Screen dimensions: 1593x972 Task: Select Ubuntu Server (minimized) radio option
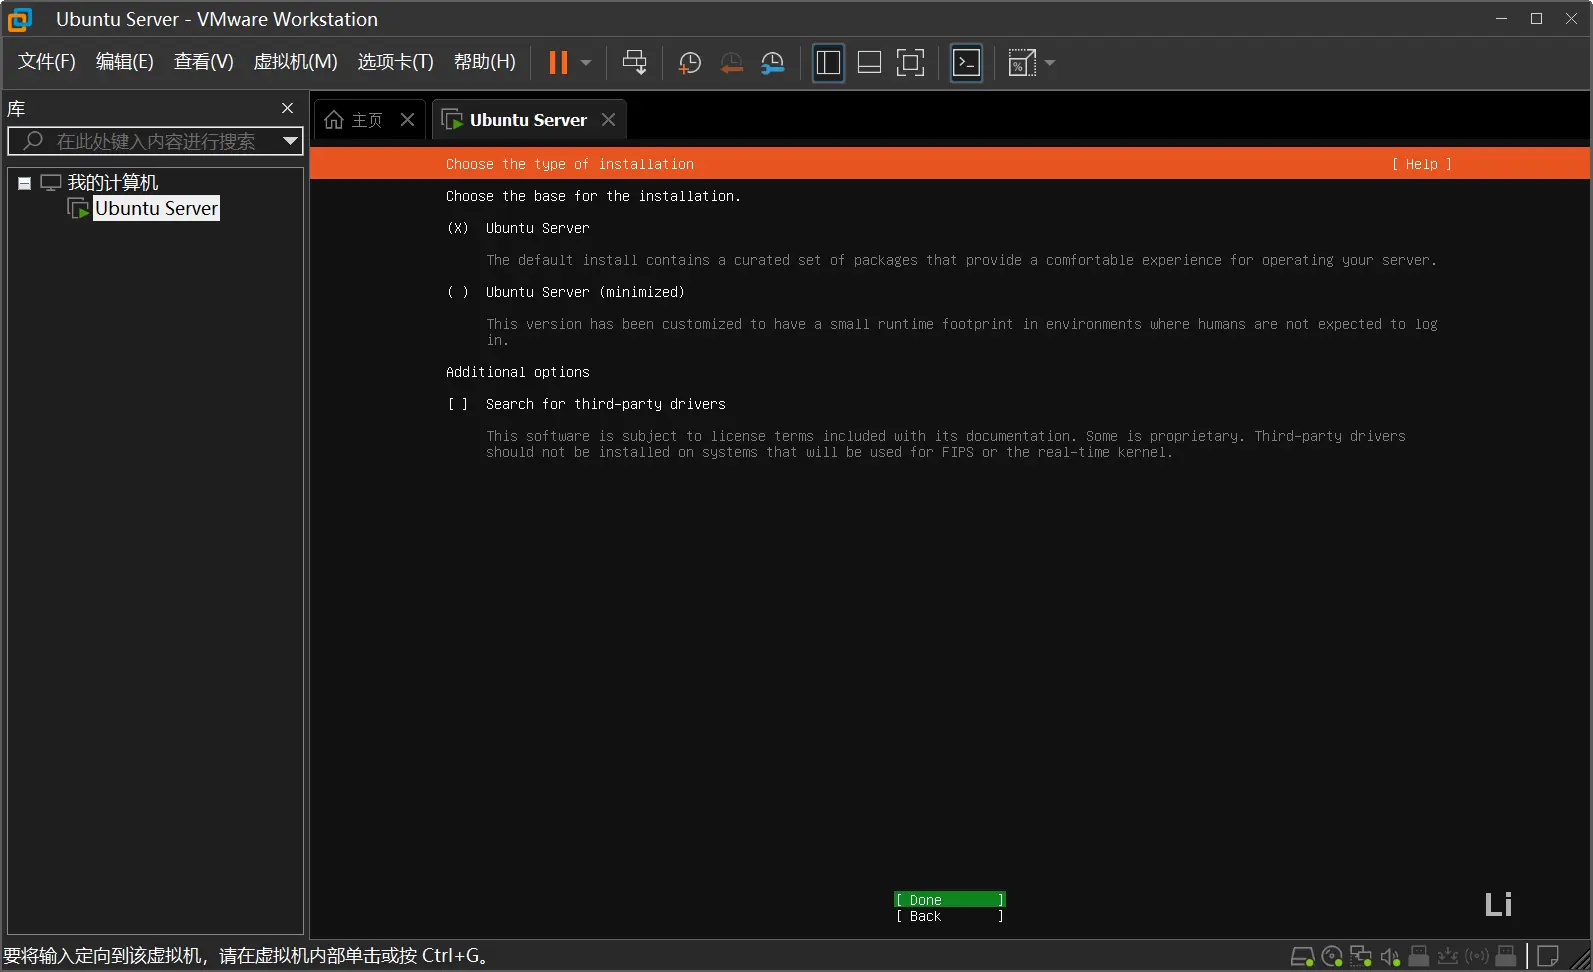point(458,292)
